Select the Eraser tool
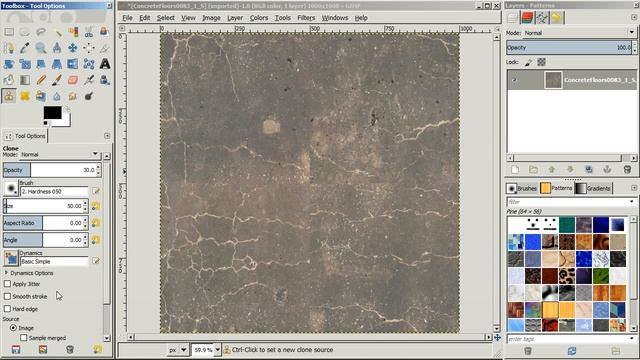 (x=73, y=80)
